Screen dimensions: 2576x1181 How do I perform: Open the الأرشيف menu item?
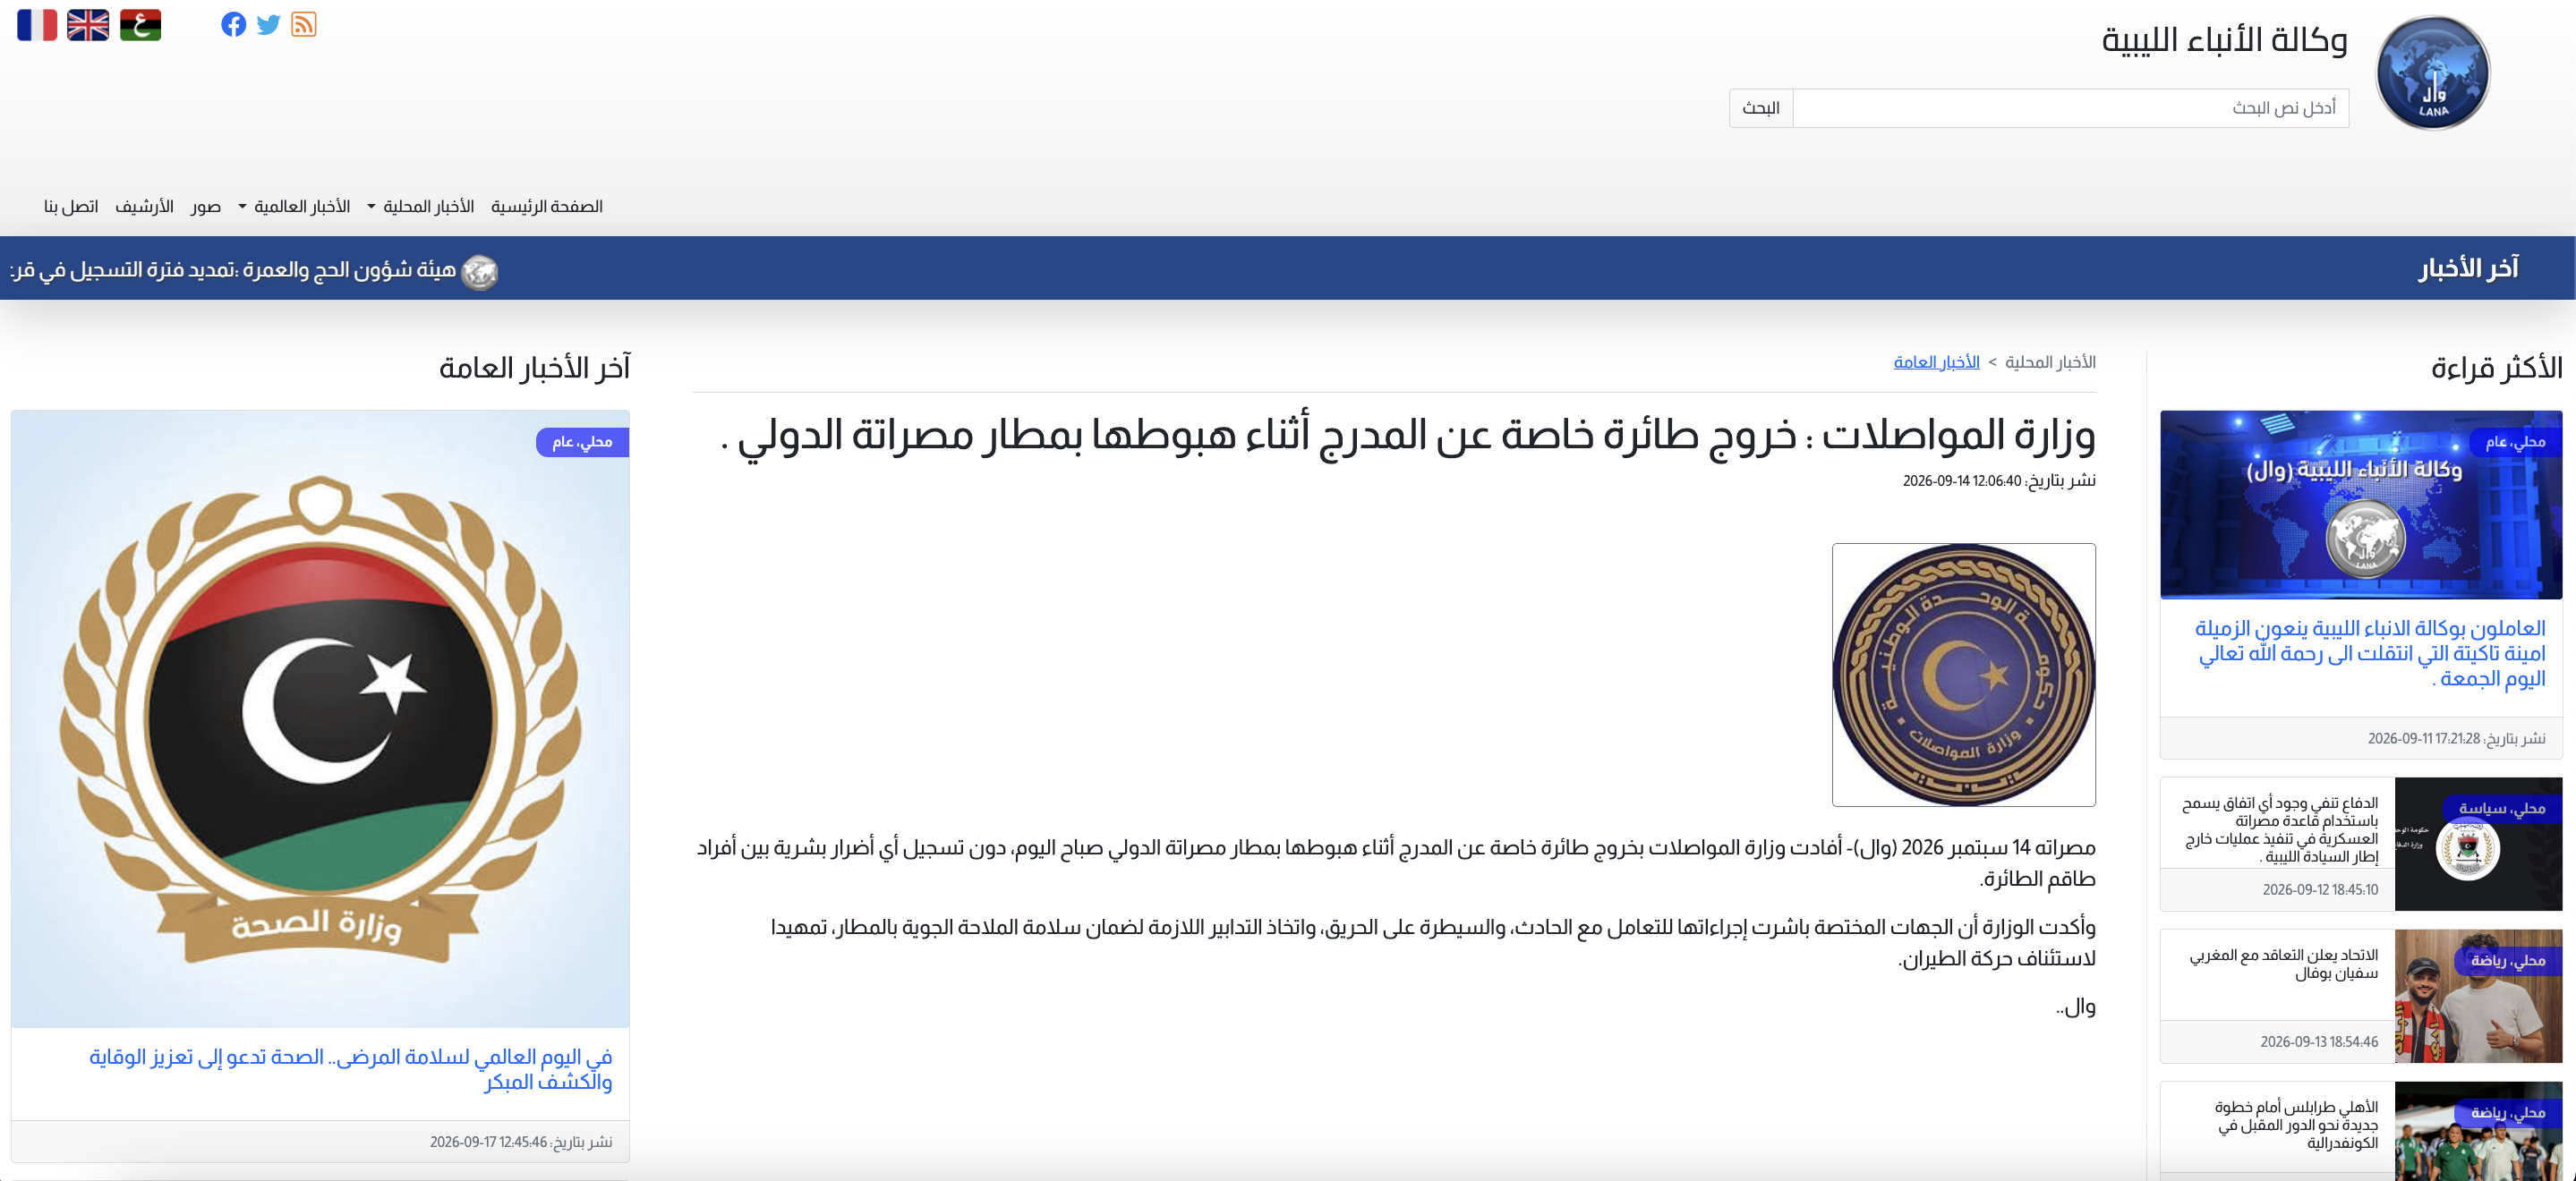tap(144, 206)
